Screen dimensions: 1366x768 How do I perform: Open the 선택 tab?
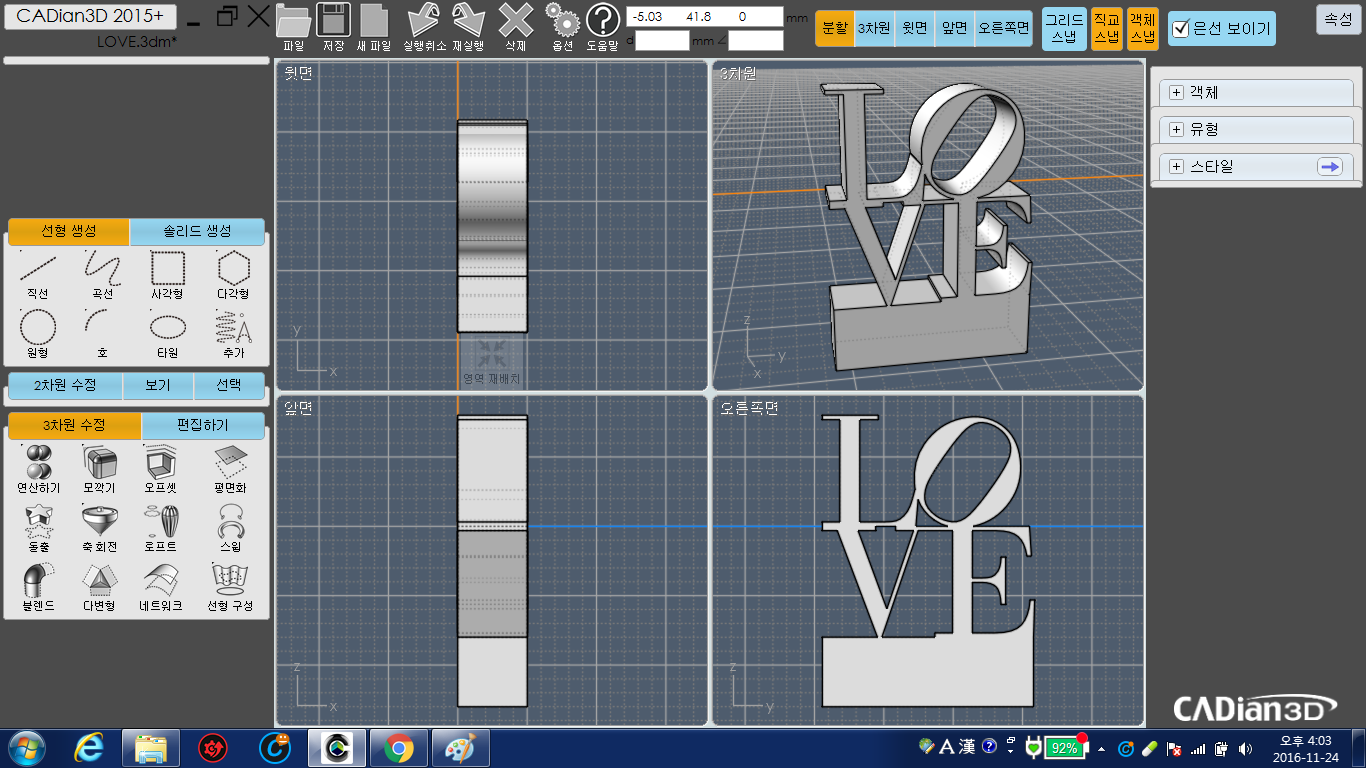[x=229, y=385]
